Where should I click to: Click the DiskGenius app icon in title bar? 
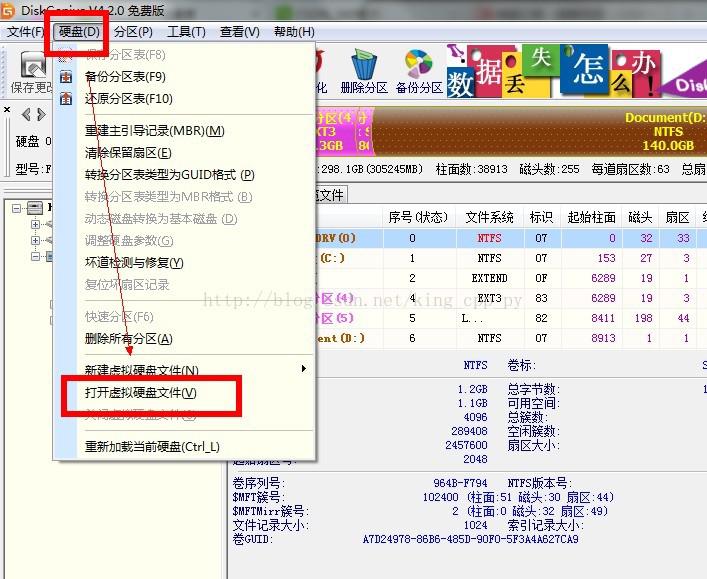[7, 11]
